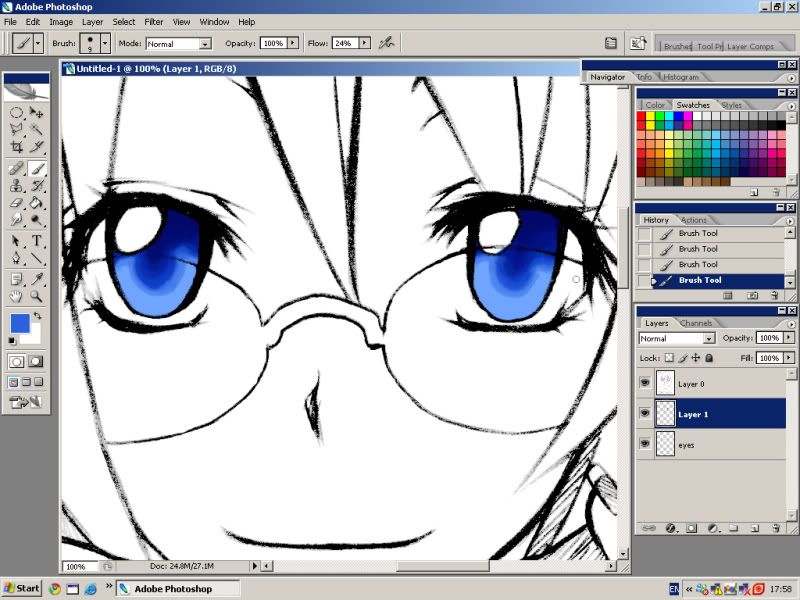Switch to the Actions tab
Image resolution: width=800 pixels, height=600 pixels.
[694, 220]
